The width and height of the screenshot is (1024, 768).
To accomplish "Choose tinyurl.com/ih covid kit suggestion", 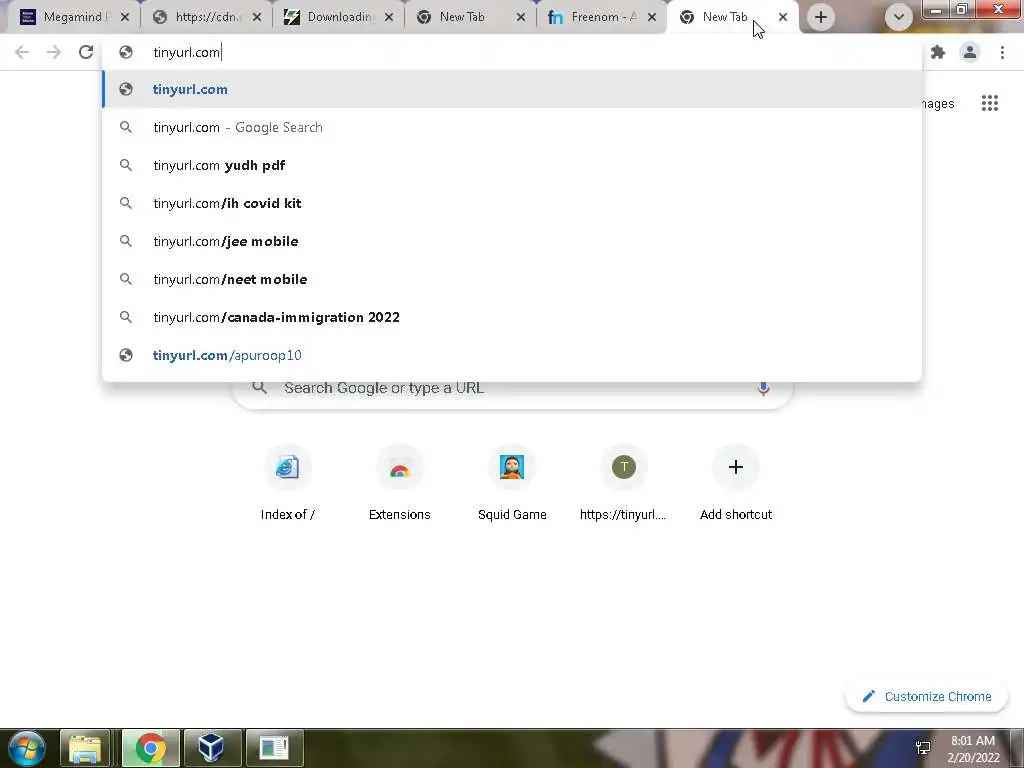I will (512, 203).
